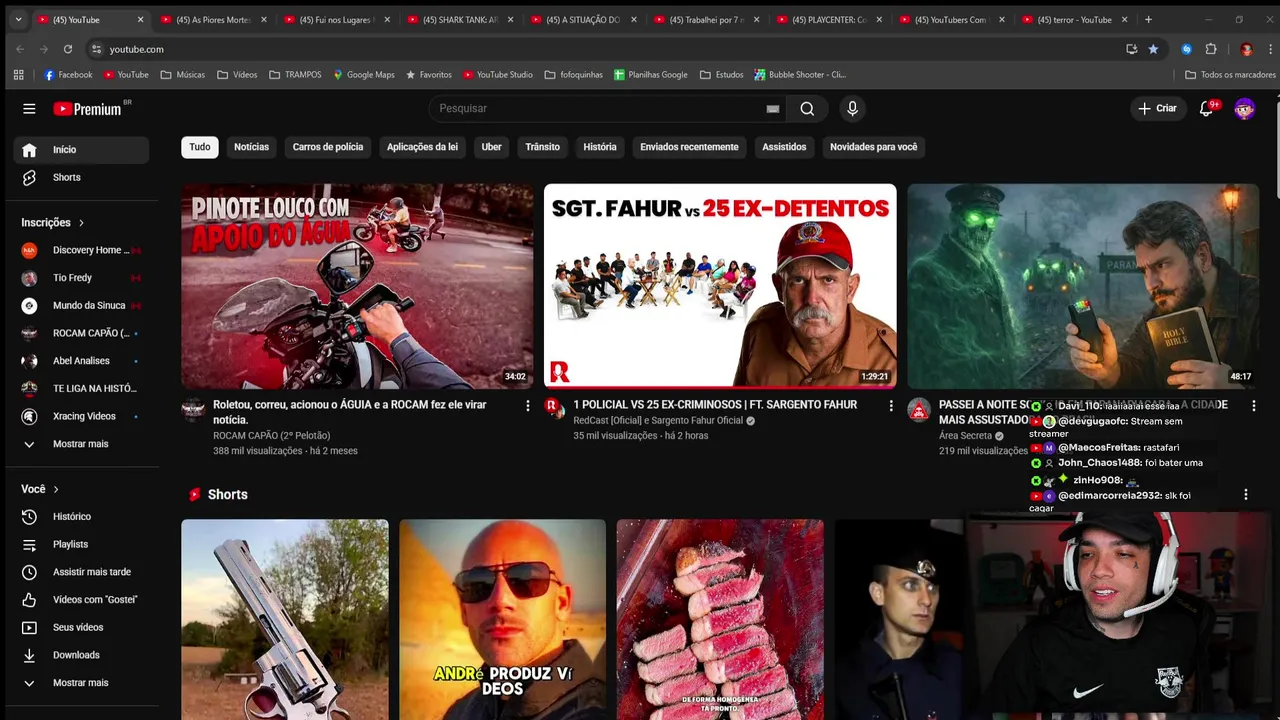Select the Carros de polícia chip
The width and height of the screenshot is (1280, 720).
click(x=327, y=147)
